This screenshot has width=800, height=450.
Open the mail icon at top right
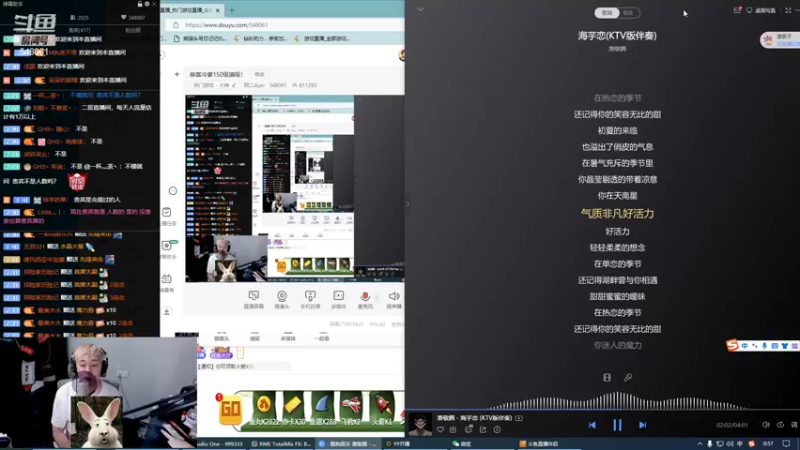pos(737,10)
